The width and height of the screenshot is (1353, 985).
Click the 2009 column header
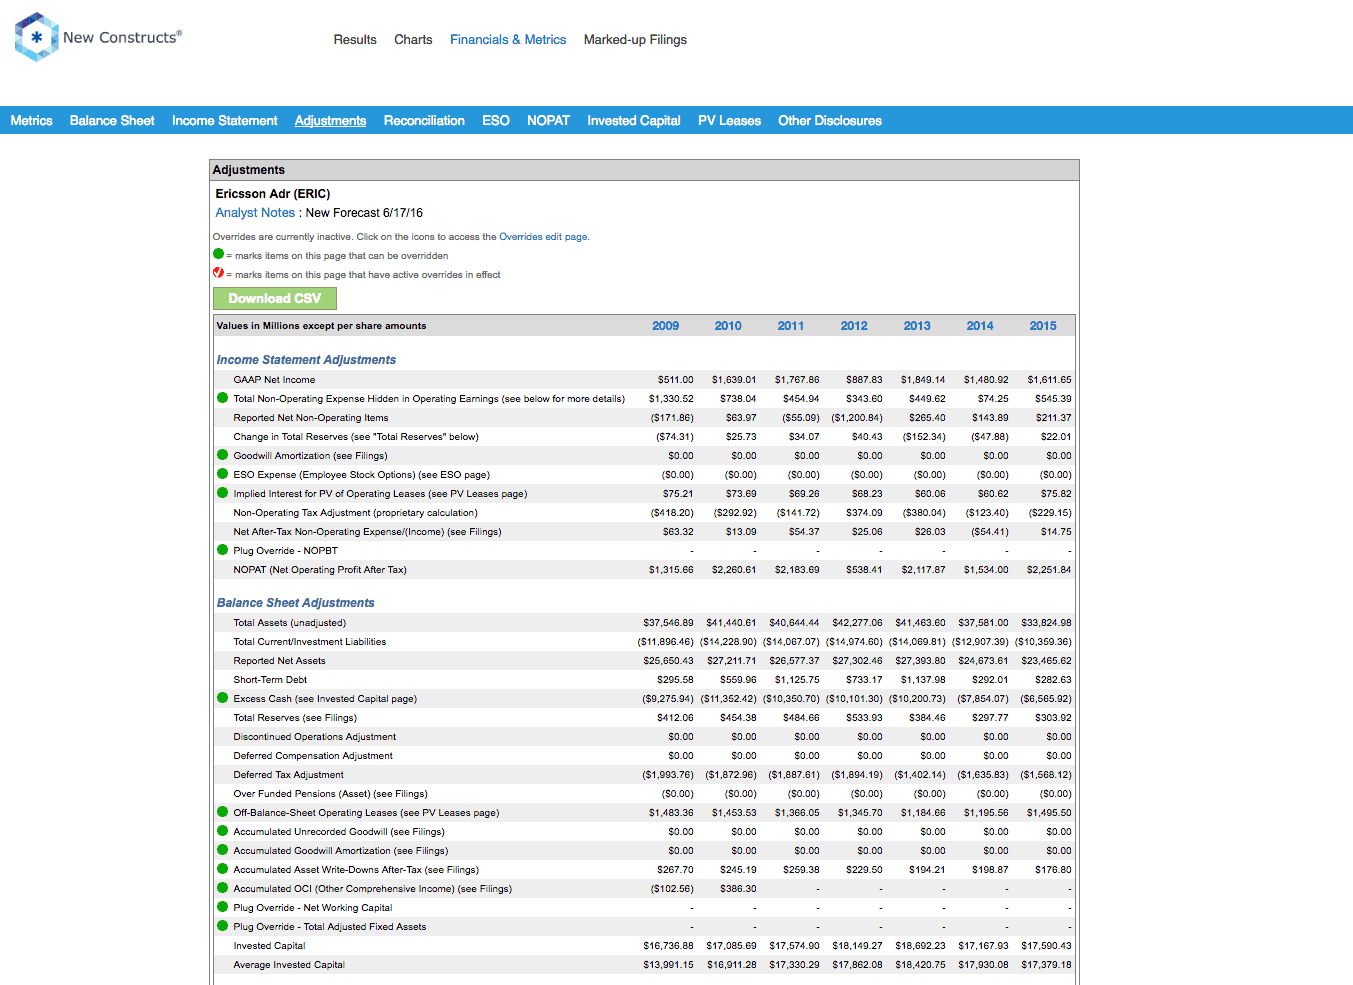point(665,326)
